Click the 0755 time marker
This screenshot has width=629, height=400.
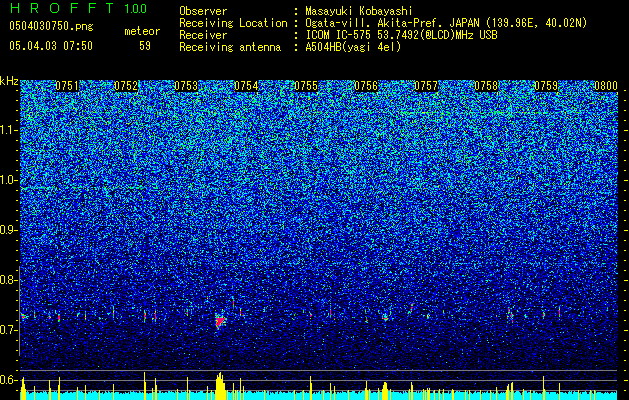(x=306, y=86)
